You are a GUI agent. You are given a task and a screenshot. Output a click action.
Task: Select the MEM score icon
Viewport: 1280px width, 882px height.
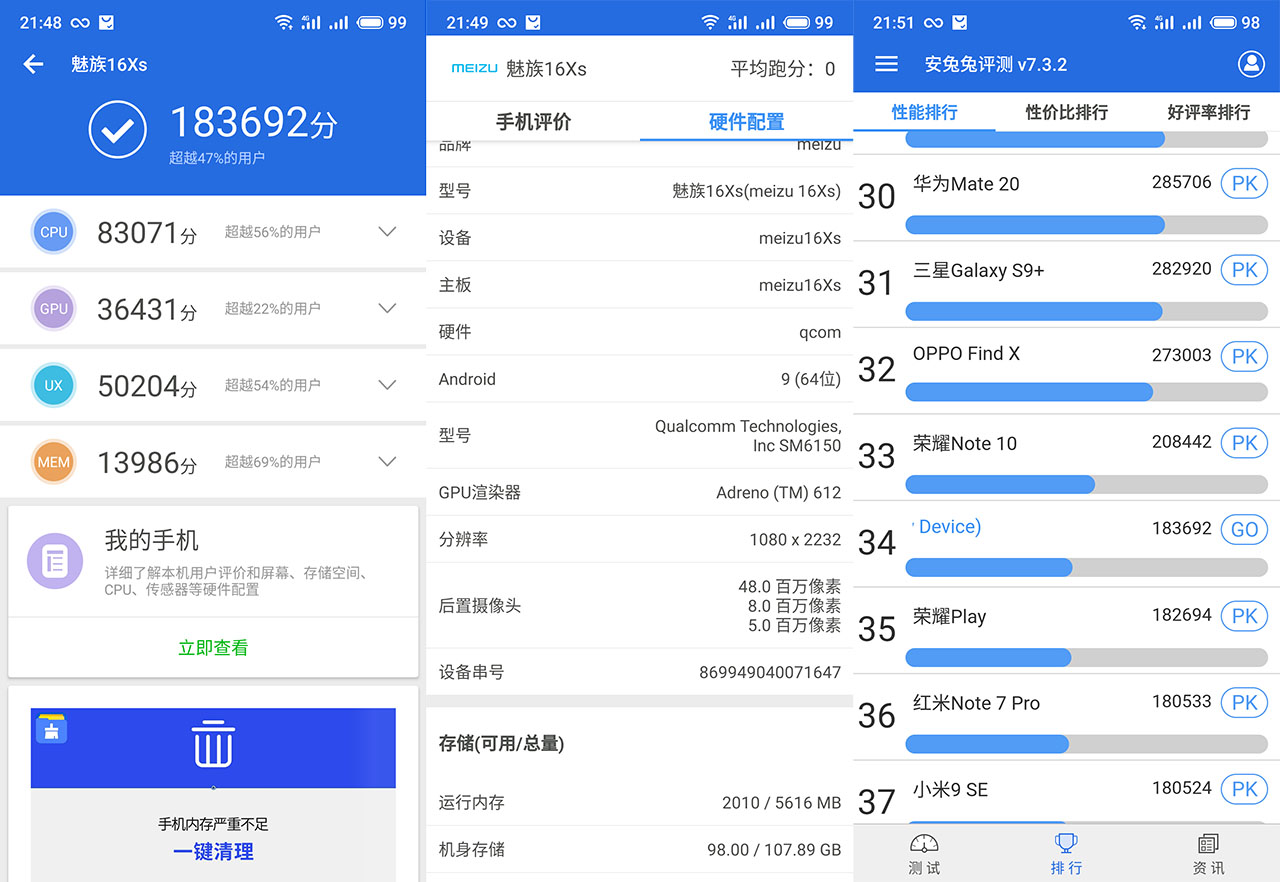[53, 461]
